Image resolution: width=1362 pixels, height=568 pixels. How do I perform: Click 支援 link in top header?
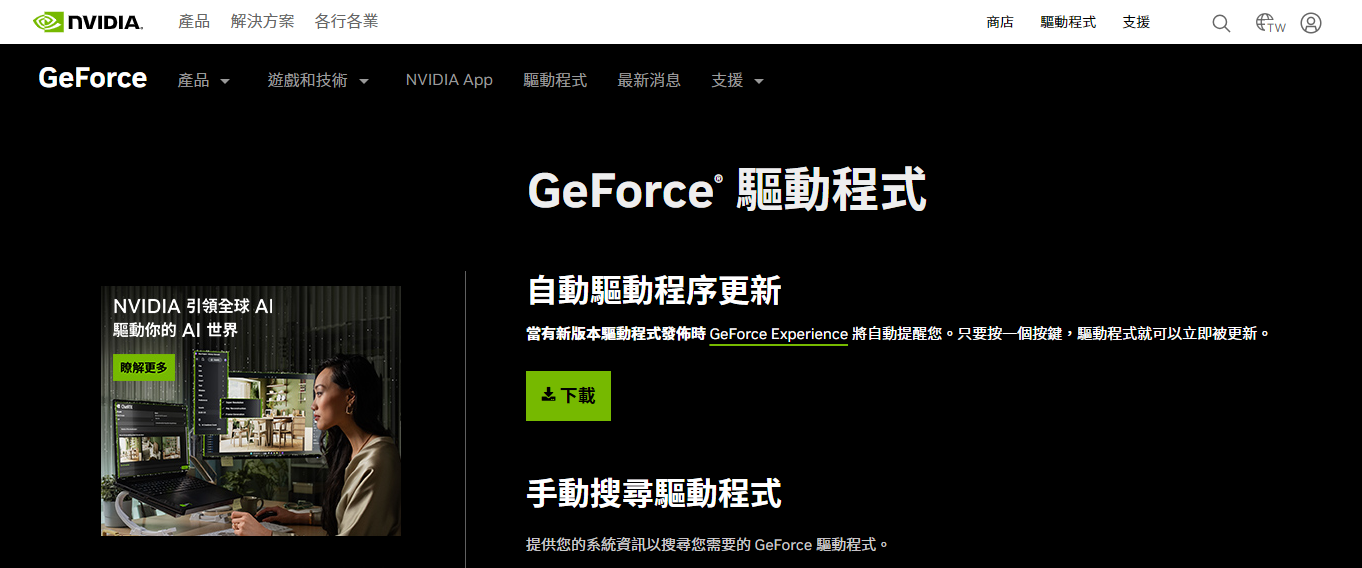click(x=1136, y=22)
